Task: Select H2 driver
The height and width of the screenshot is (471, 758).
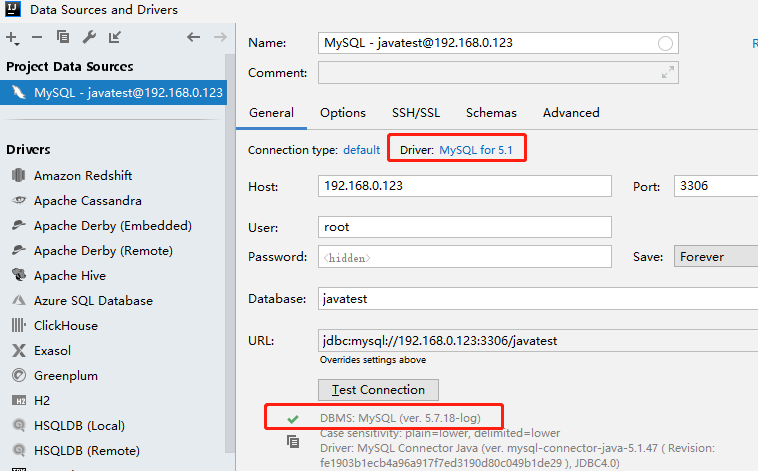Action: click(x=42, y=401)
